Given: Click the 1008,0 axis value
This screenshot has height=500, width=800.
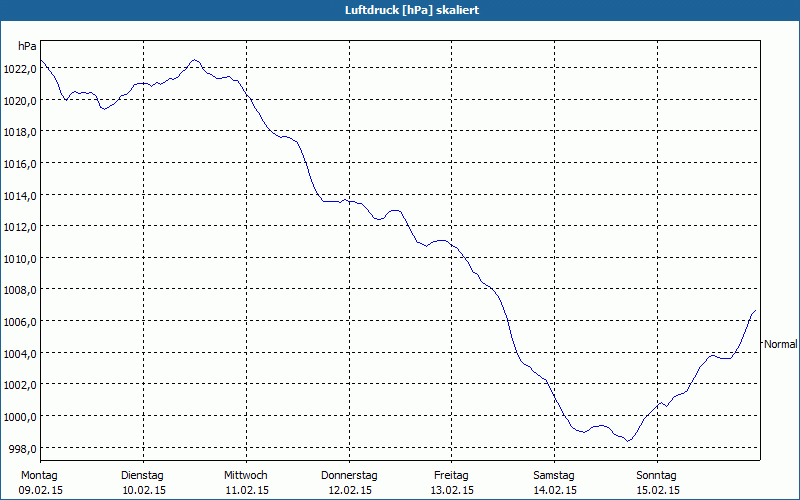Looking at the screenshot, I should pos(20,291).
